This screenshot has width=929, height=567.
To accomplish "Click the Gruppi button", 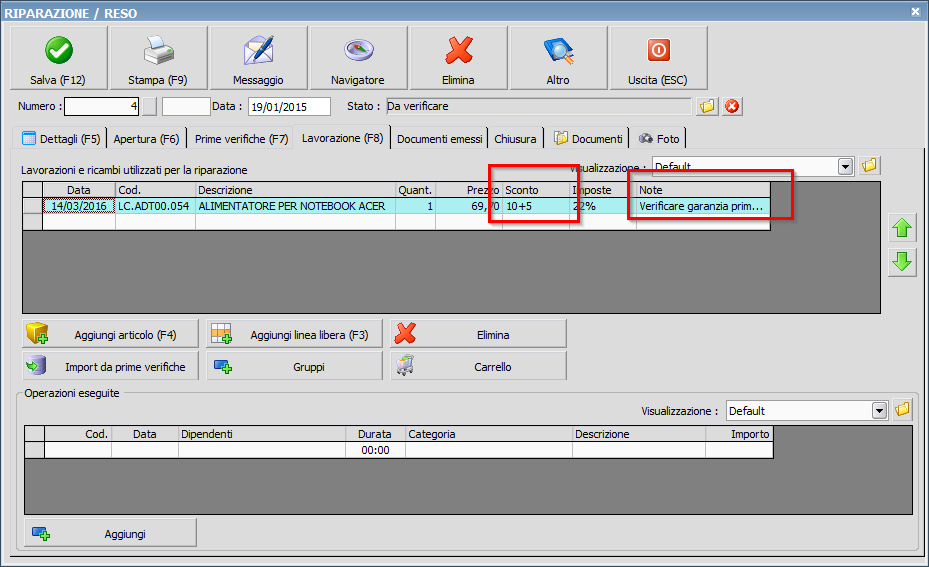I will pyautogui.click(x=294, y=367).
